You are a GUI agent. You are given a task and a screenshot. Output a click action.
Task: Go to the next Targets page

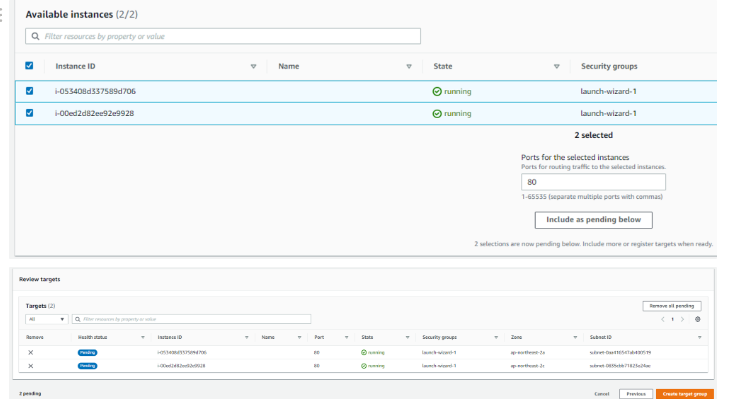[x=682, y=320]
